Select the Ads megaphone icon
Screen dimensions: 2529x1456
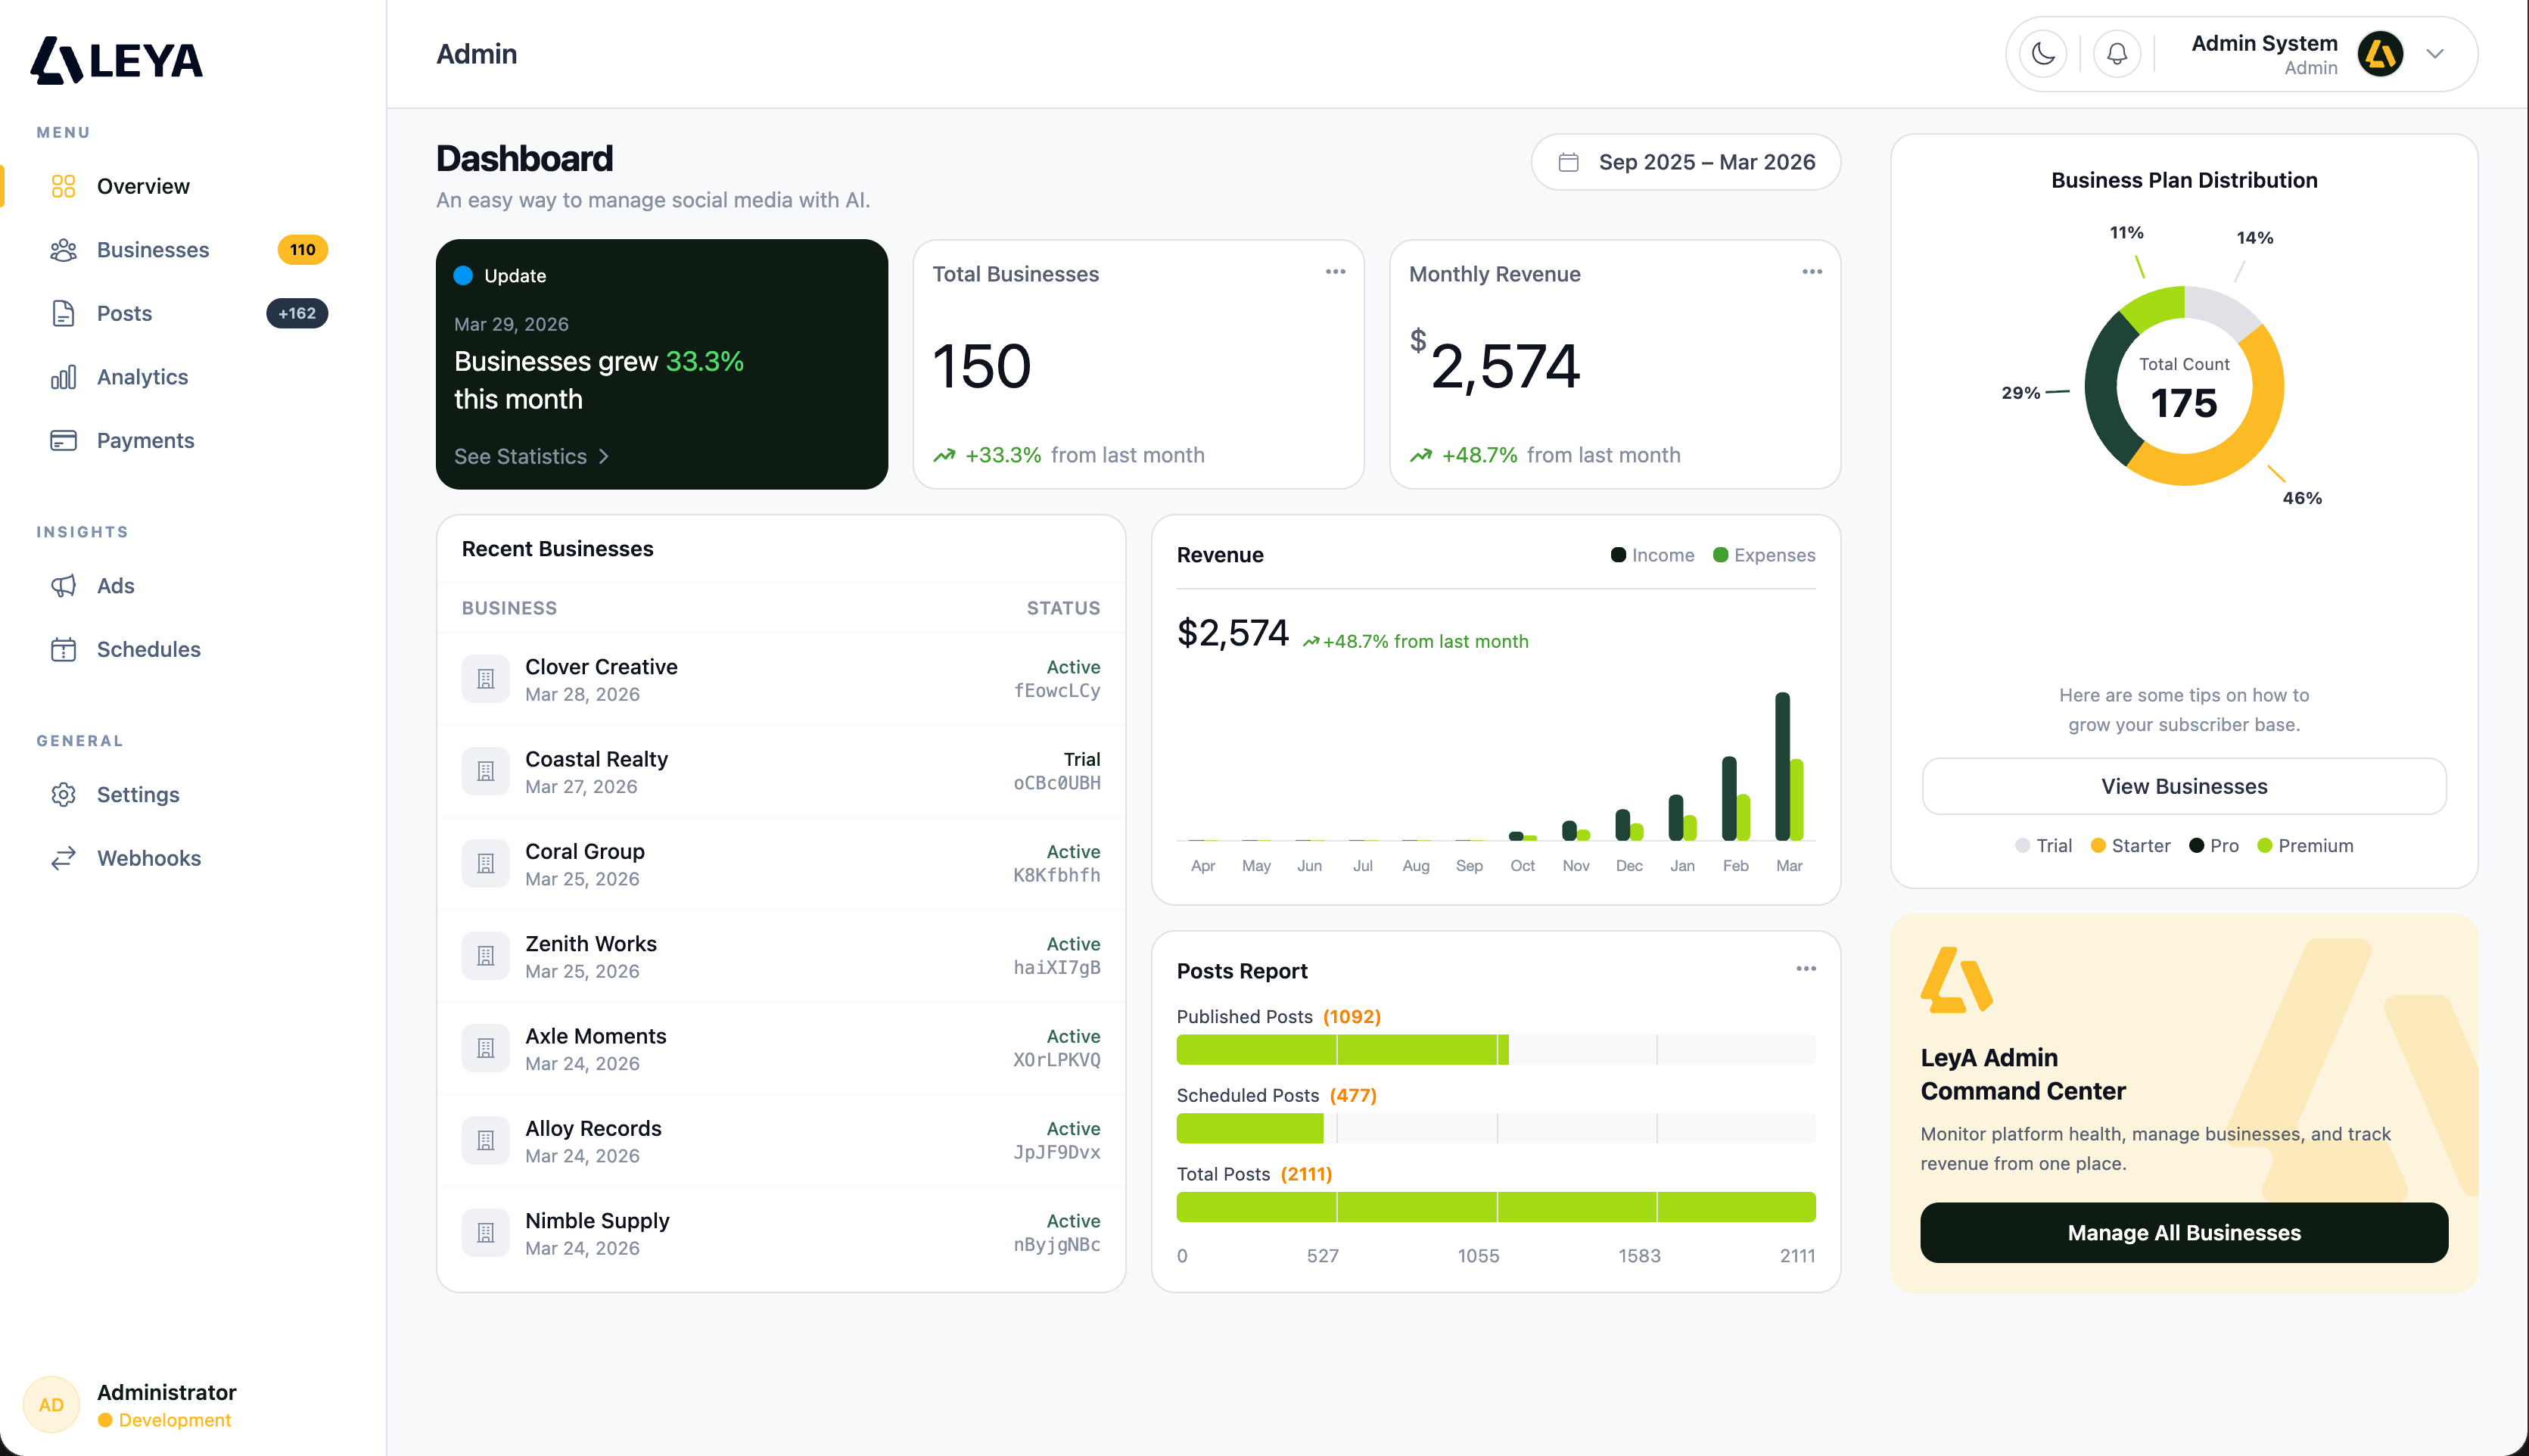[63, 585]
